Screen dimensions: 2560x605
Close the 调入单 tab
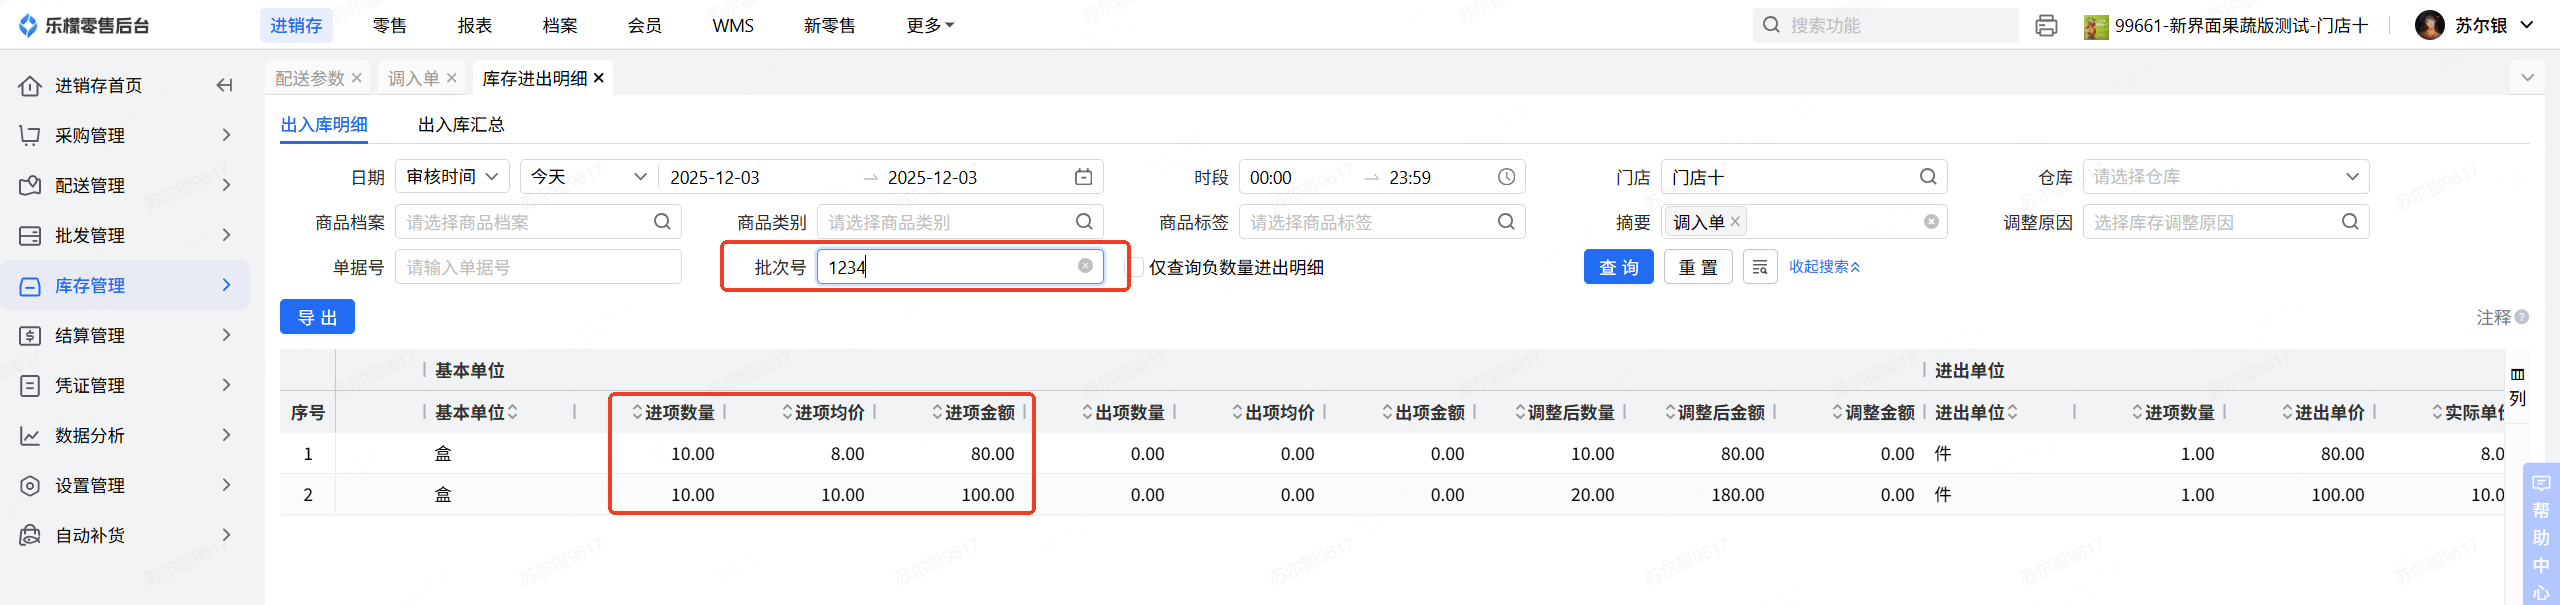(452, 78)
